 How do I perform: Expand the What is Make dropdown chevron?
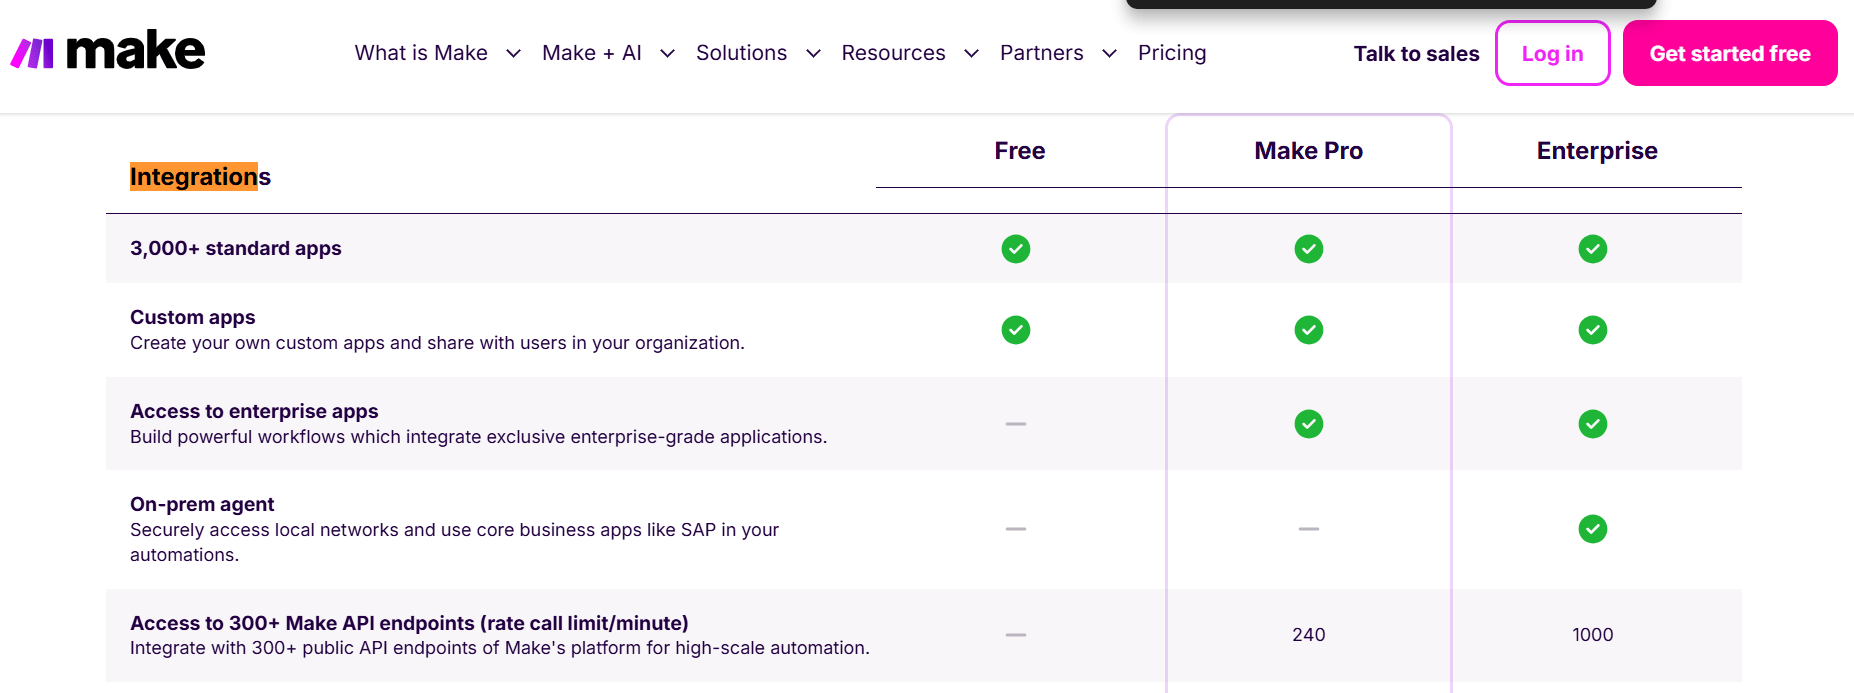point(513,54)
